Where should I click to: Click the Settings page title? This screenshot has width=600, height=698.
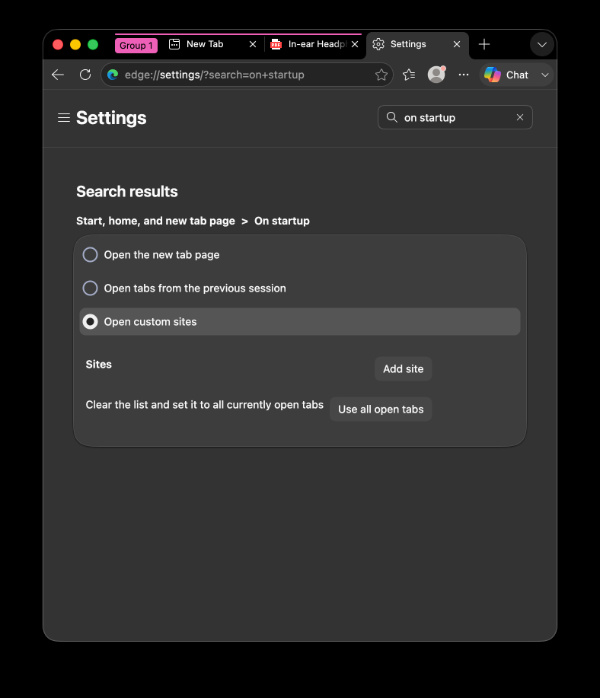point(111,118)
